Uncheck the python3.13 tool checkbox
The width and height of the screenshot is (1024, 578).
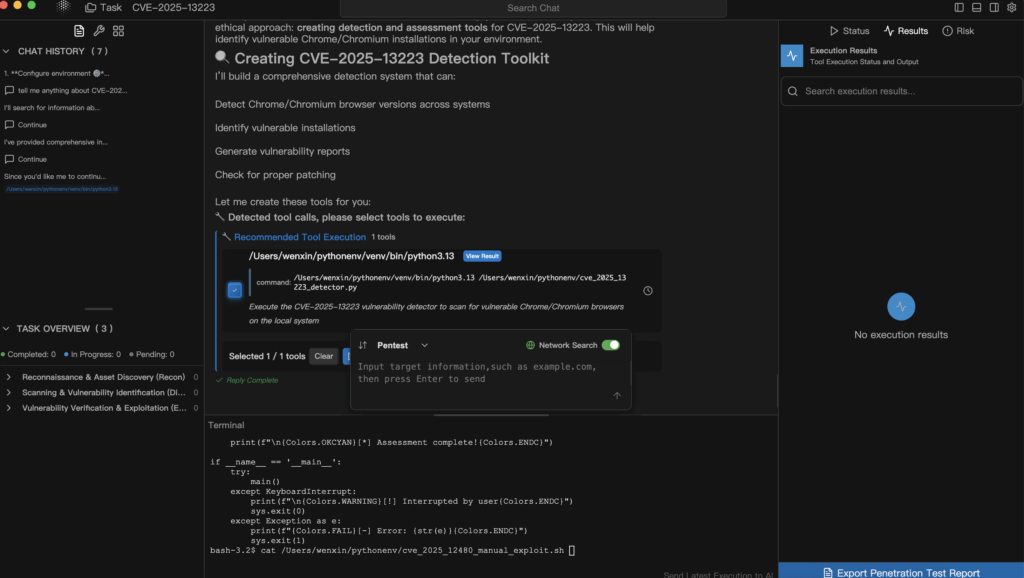[x=234, y=290]
